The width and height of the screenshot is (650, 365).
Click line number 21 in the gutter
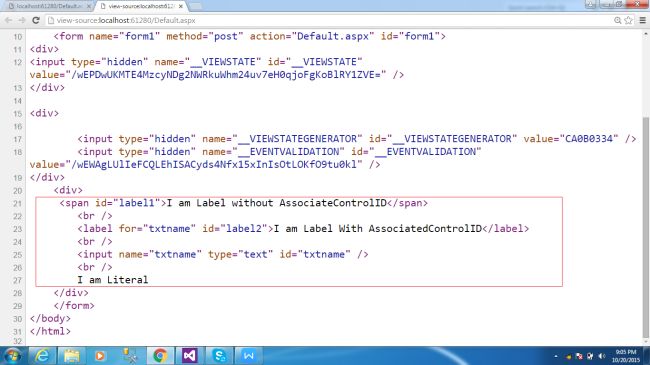17,204
